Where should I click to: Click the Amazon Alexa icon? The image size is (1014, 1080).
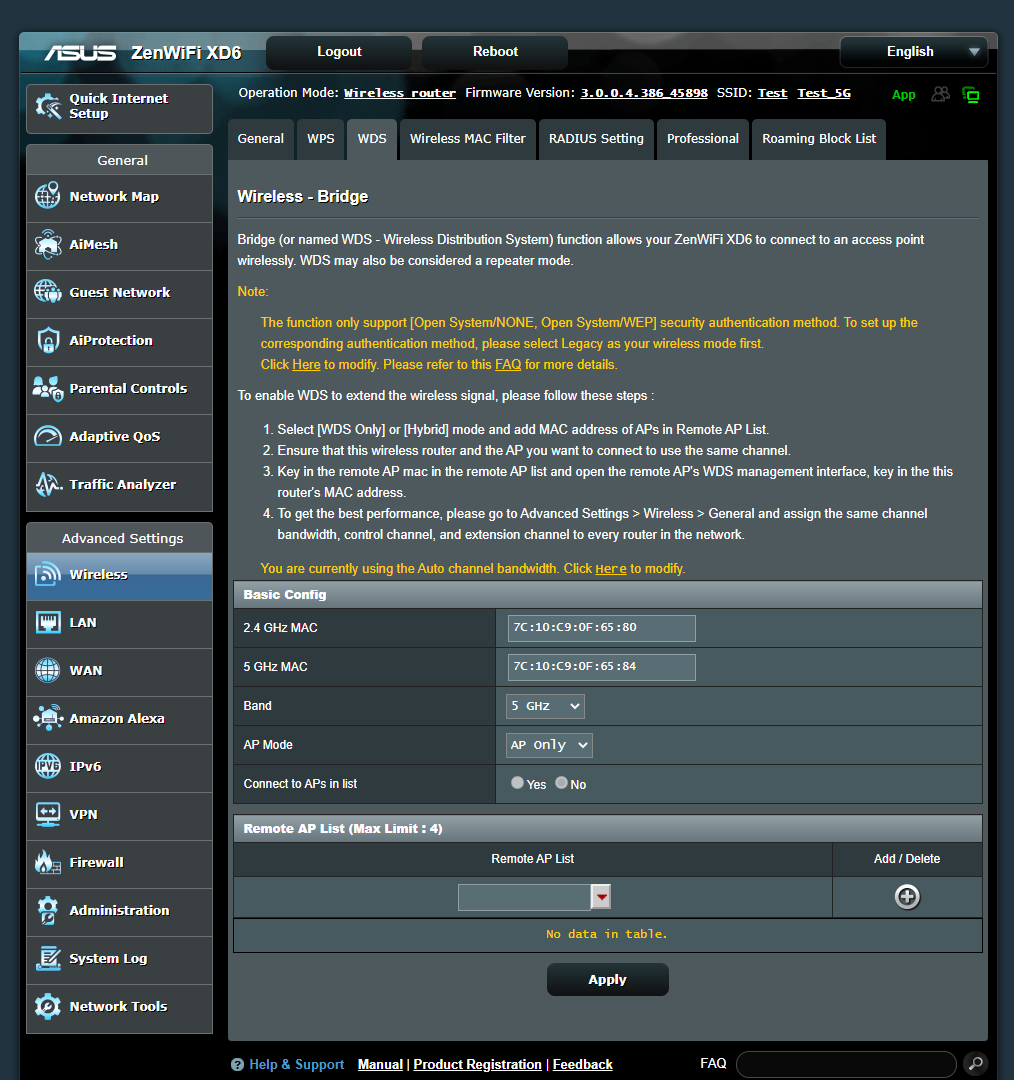(x=48, y=718)
